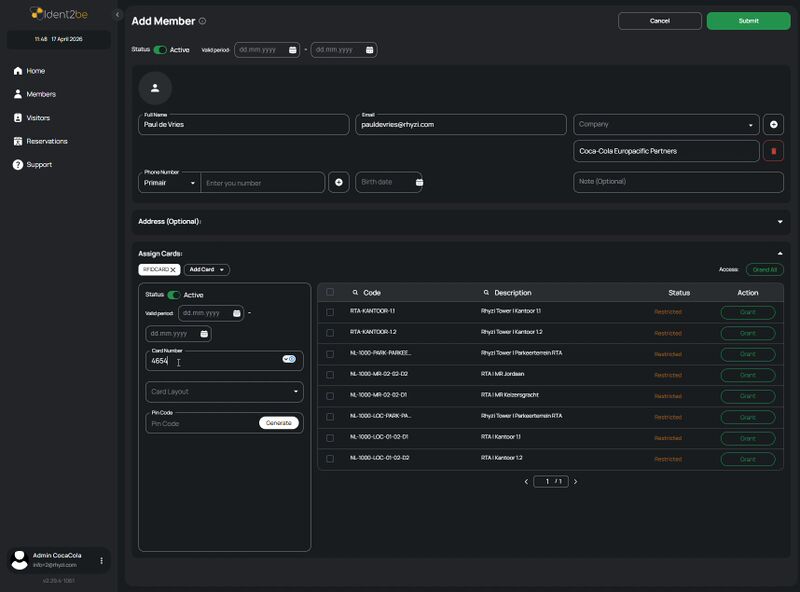The width and height of the screenshot is (800, 592).
Task: Click the green Submit button
Action: coord(748,21)
